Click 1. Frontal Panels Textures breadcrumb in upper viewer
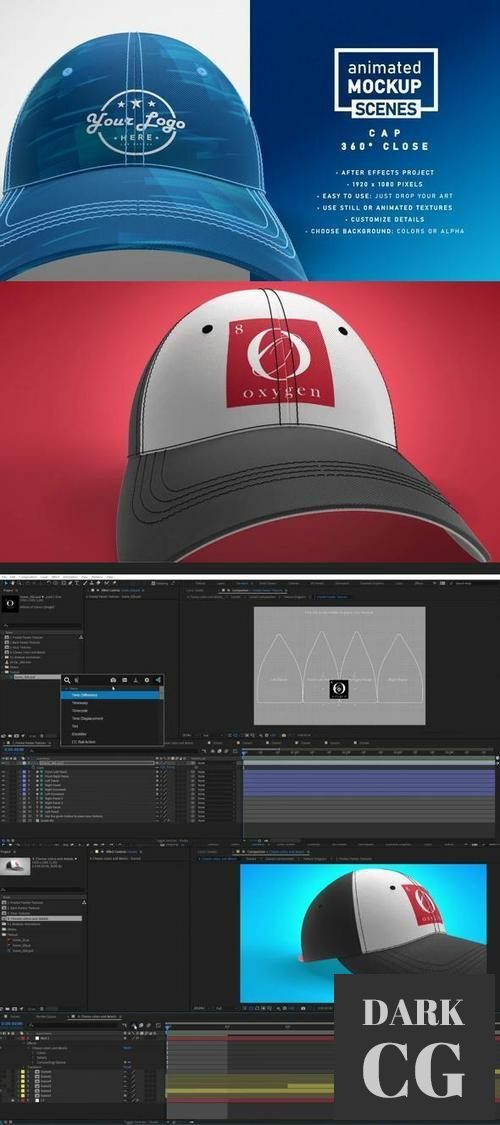Image resolution: width=500 pixels, height=1125 pixels. (334, 596)
